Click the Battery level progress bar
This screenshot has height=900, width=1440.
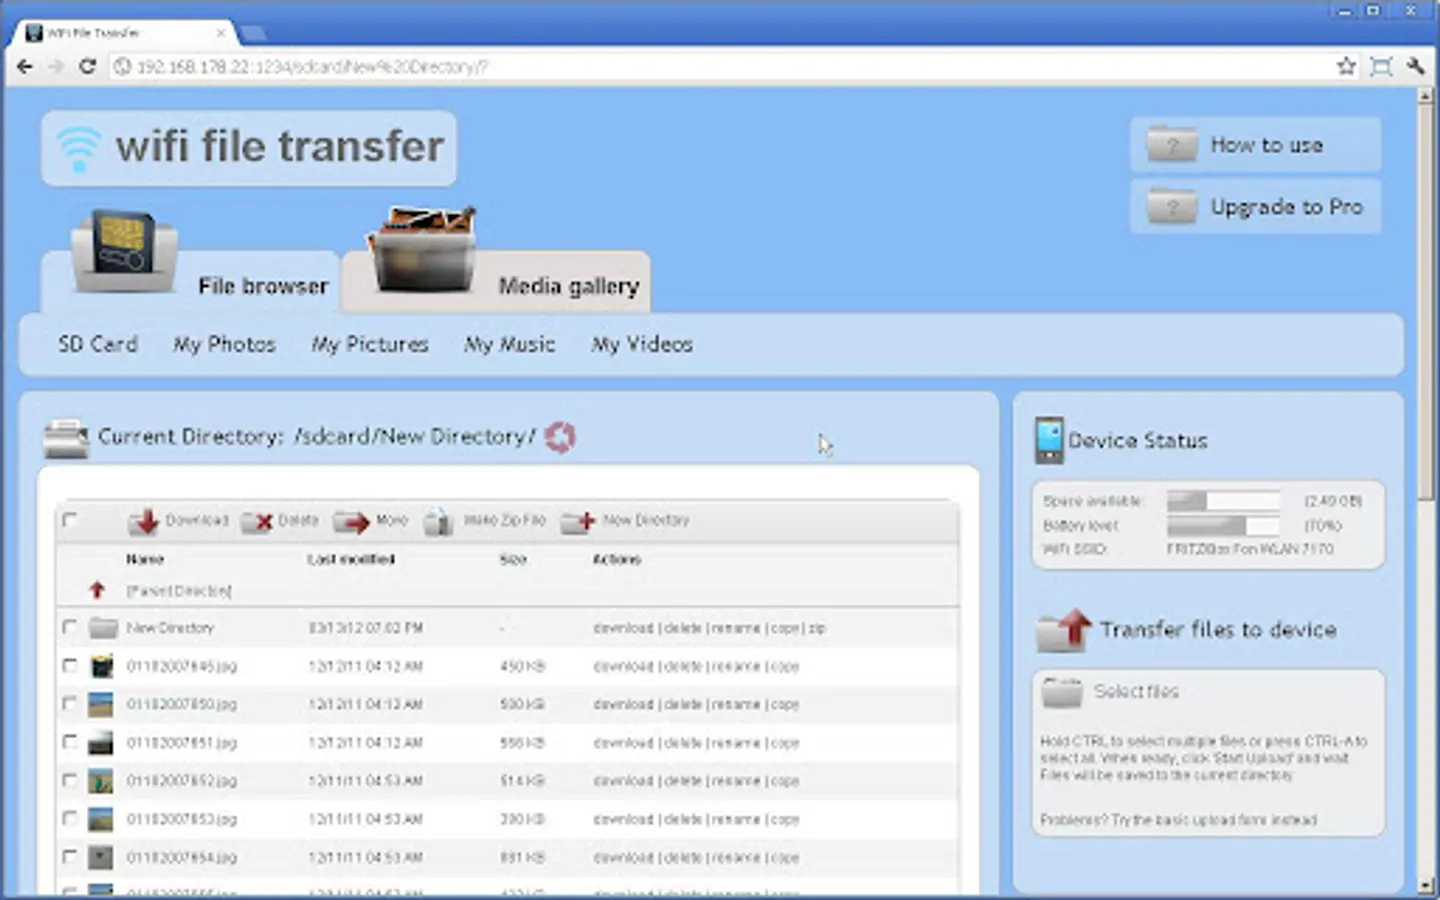click(x=1224, y=525)
